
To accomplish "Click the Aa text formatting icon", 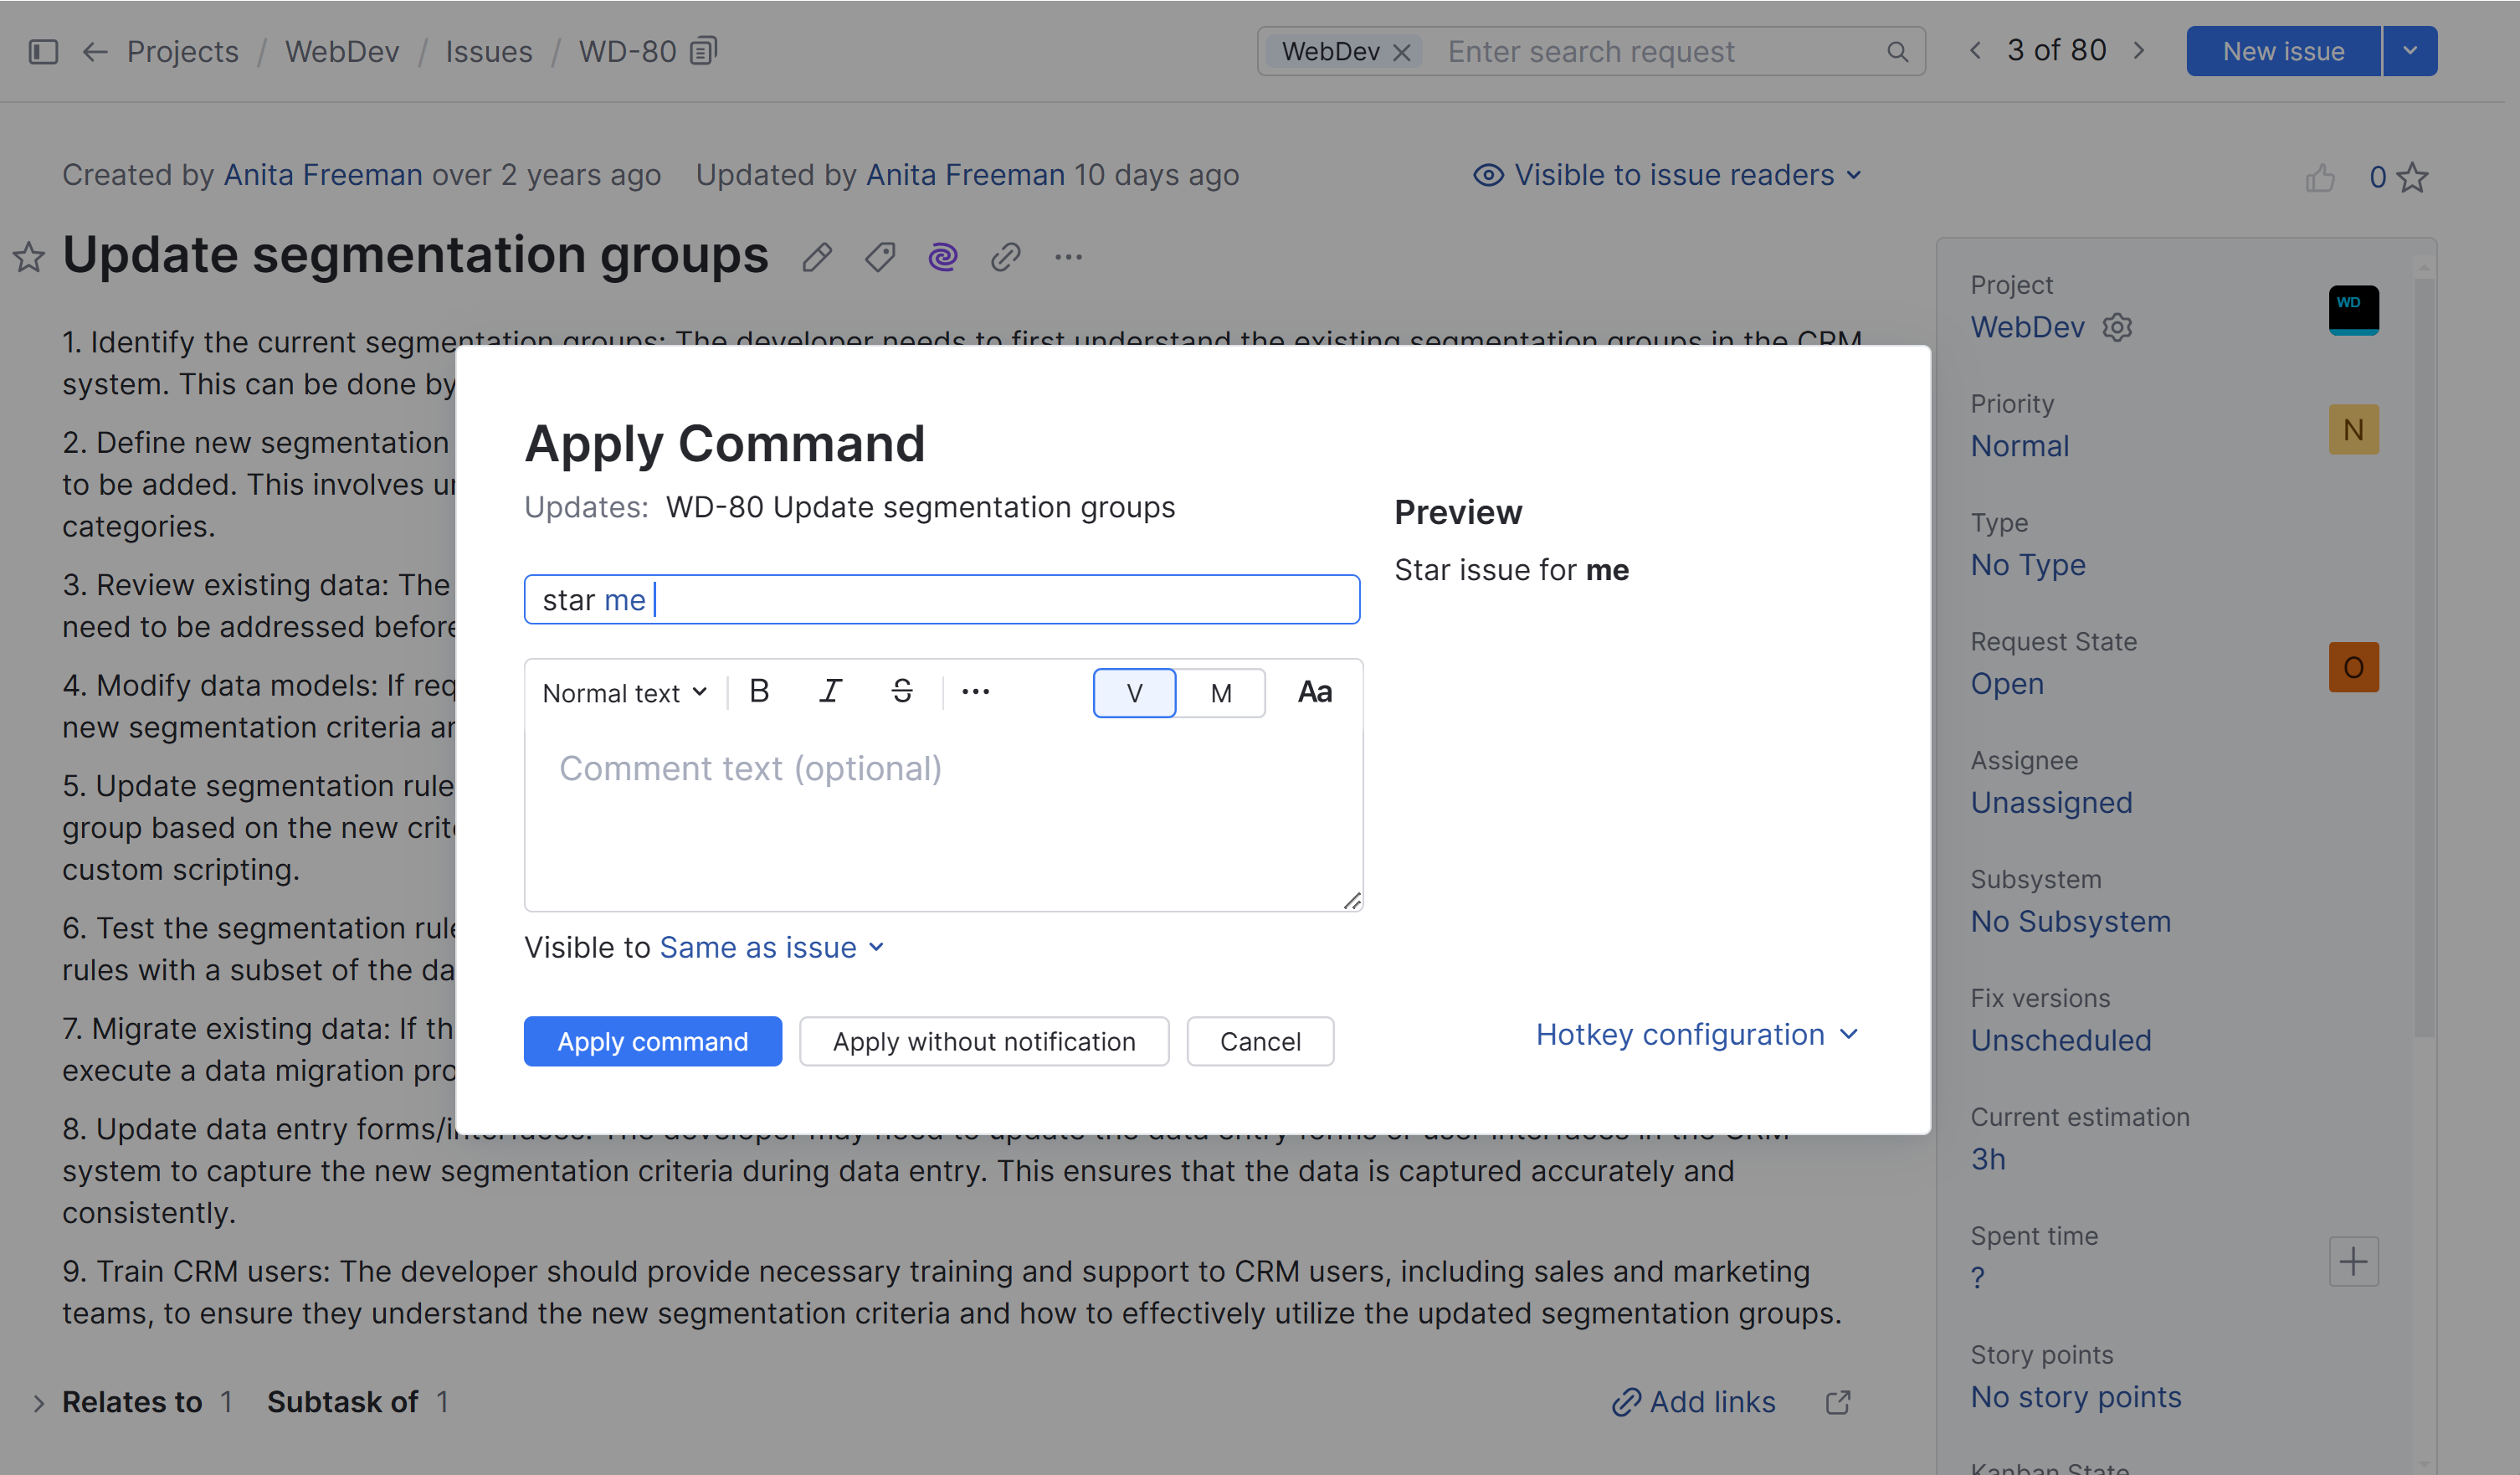I will (x=1314, y=692).
